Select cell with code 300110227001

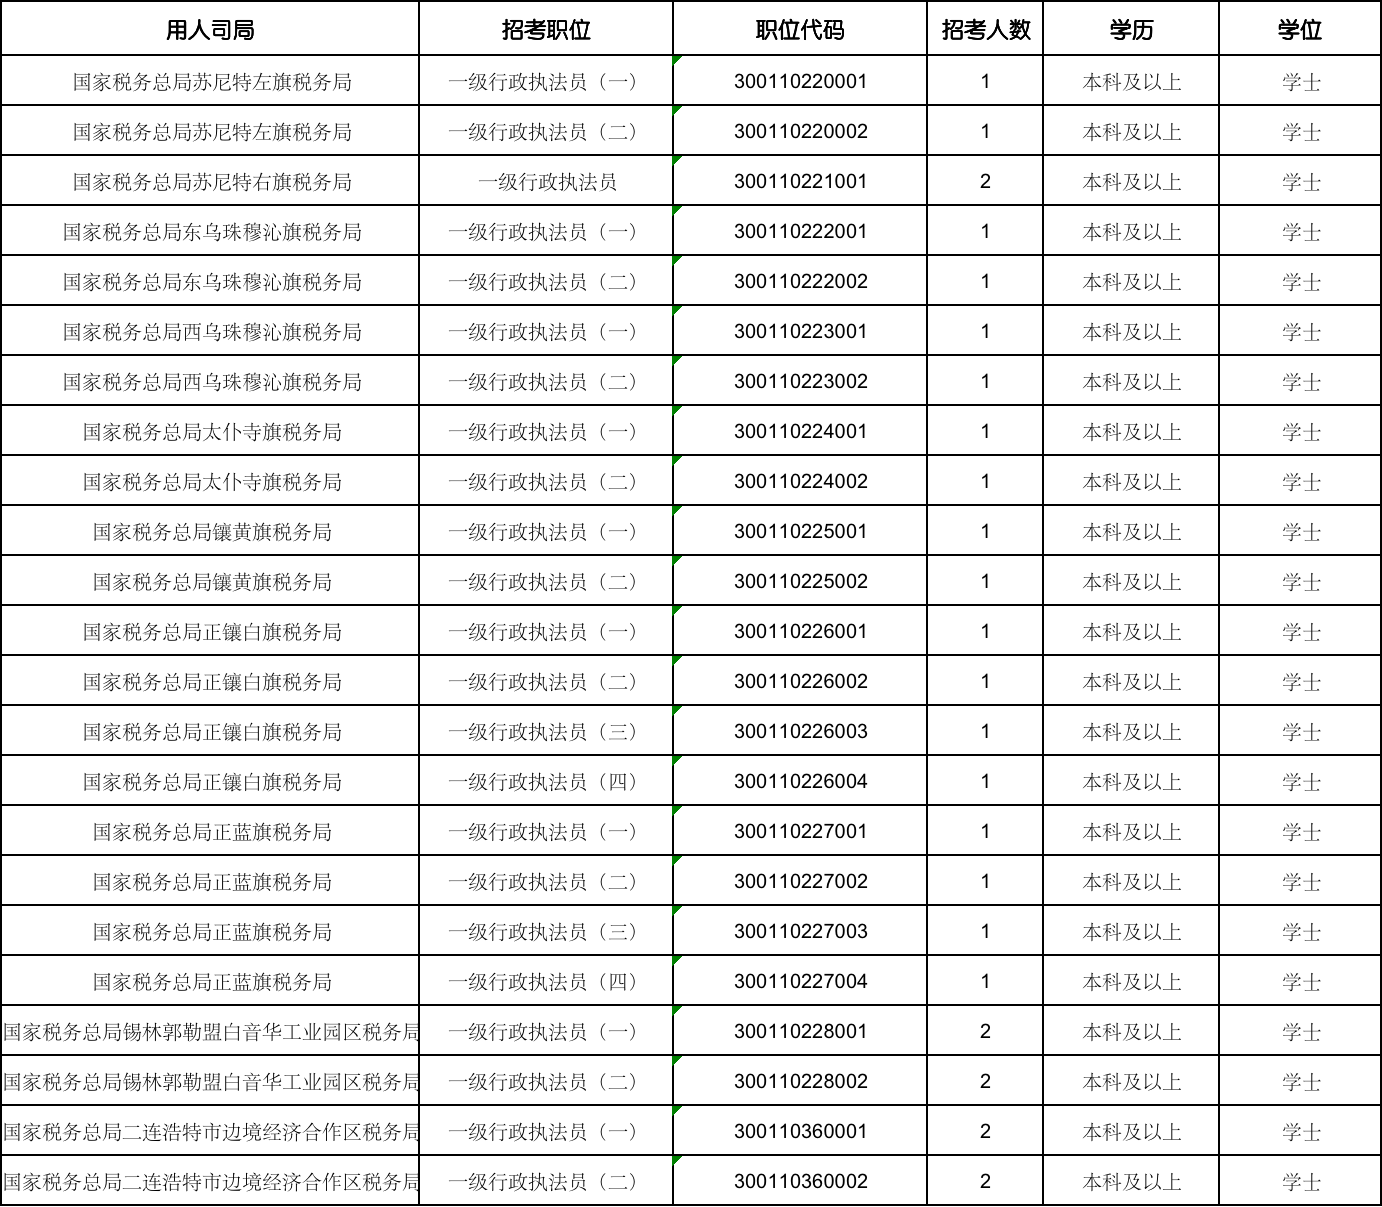(800, 831)
